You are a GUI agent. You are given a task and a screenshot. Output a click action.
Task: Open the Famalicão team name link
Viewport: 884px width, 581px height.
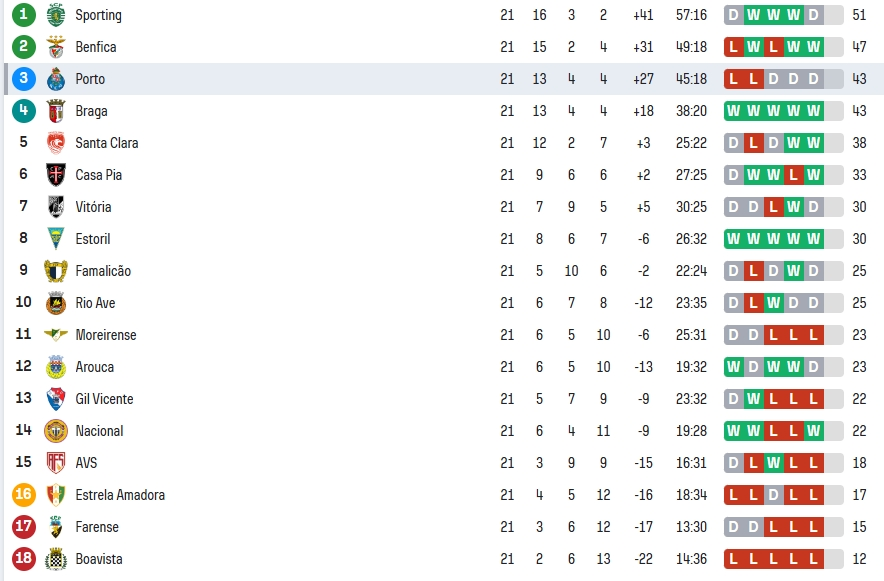coord(103,271)
